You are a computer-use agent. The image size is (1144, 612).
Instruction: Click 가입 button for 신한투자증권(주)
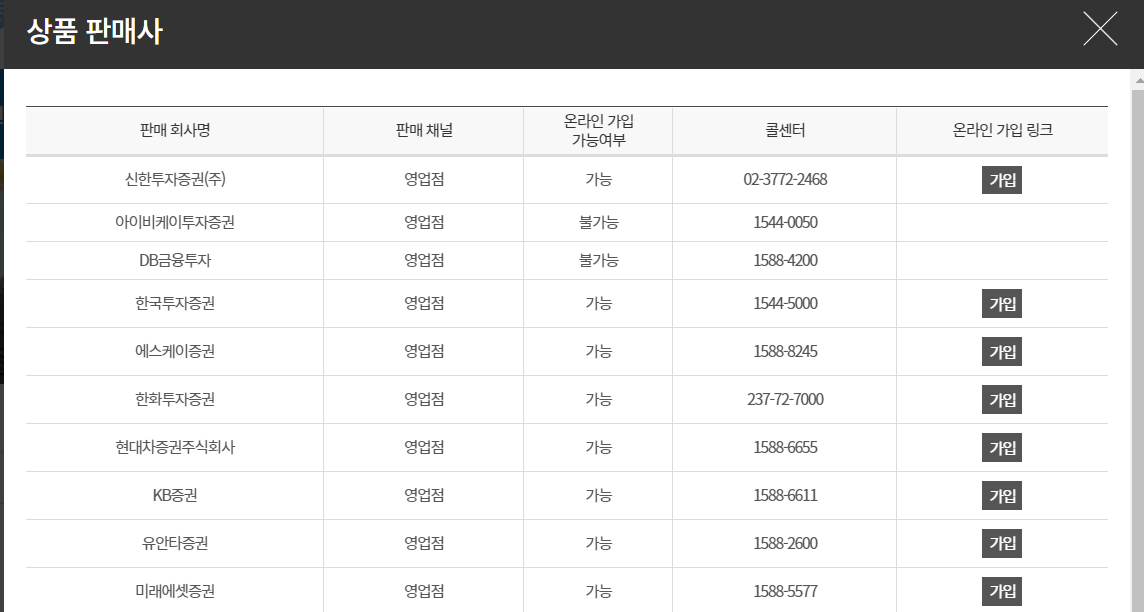[1002, 180]
